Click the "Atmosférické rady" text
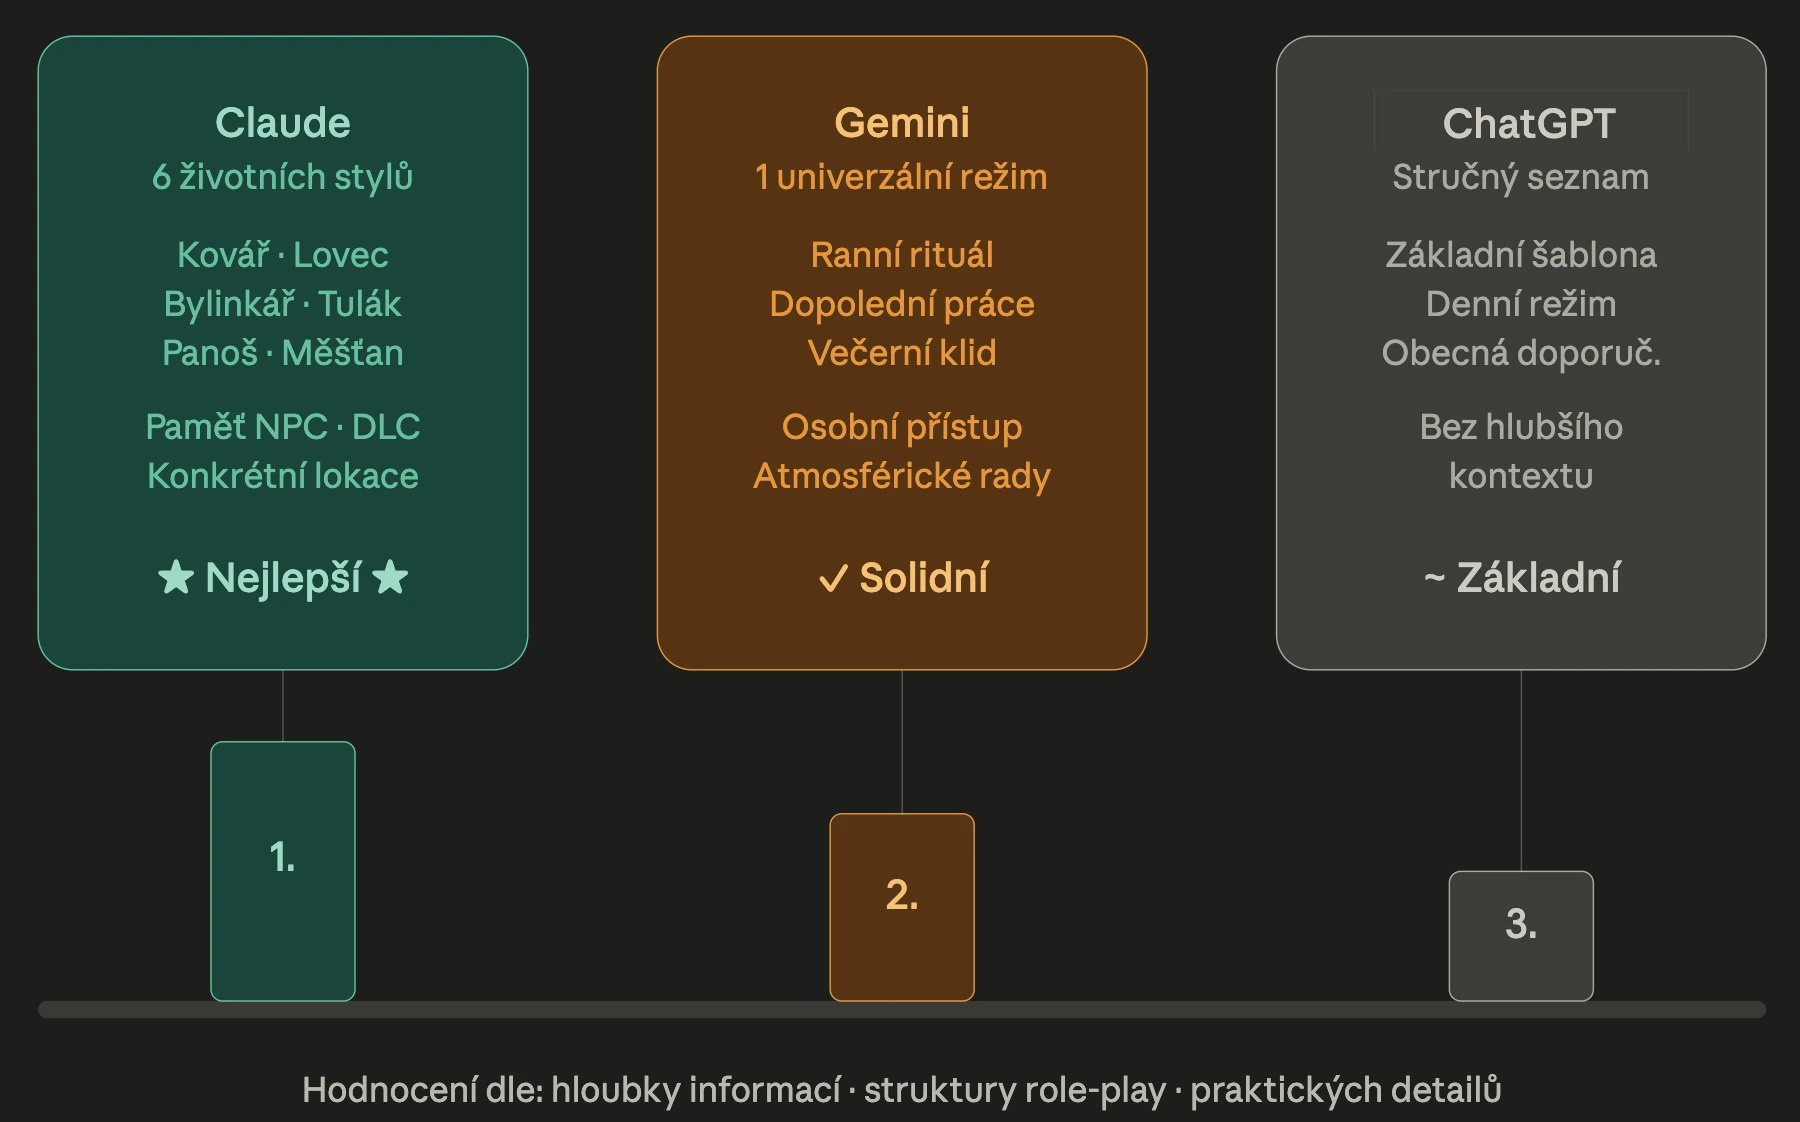 tap(902, 476)
